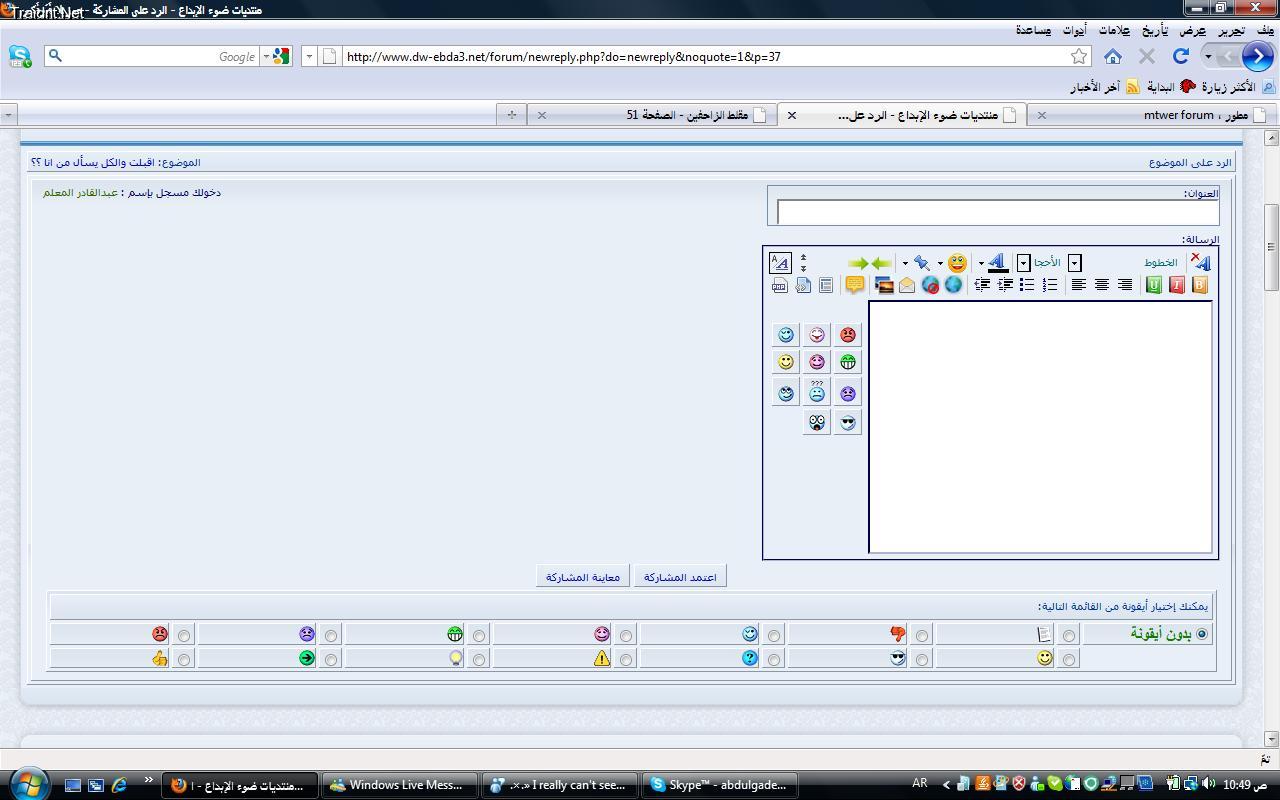Select the 'بدون أيقونة' no-icon radio button
Image resolution: width=1280 pixels, height=800 pixels.
click(x=1201, y=634)
